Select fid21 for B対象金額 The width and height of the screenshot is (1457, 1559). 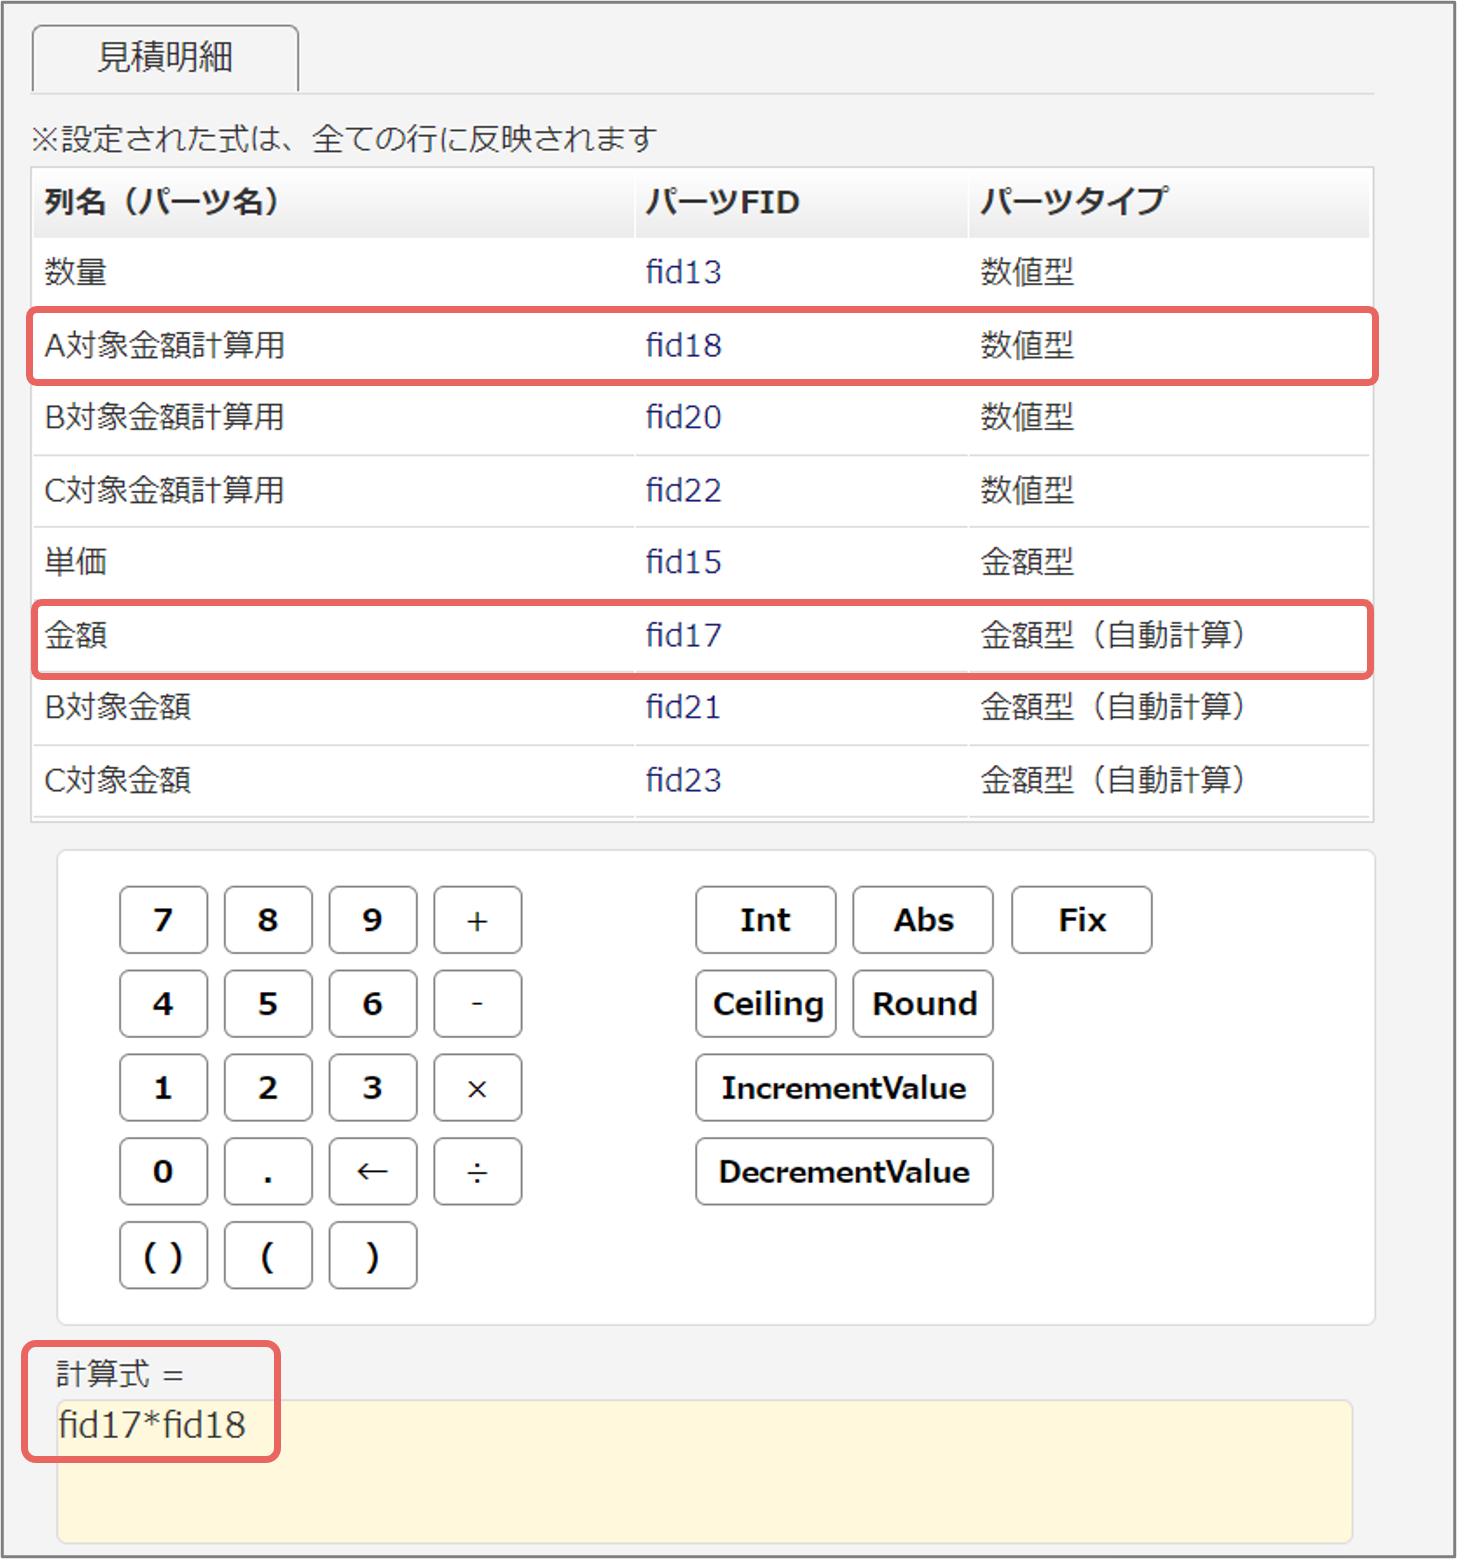[x=683, y=707]
